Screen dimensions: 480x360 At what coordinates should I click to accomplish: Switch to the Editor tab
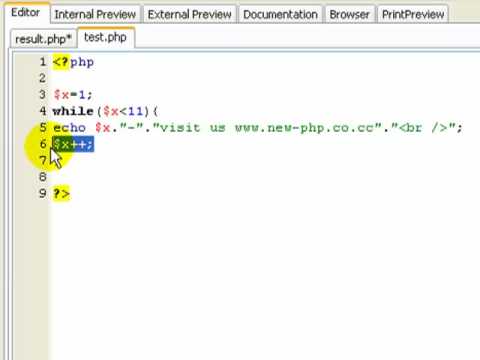[x=26, y=13]
